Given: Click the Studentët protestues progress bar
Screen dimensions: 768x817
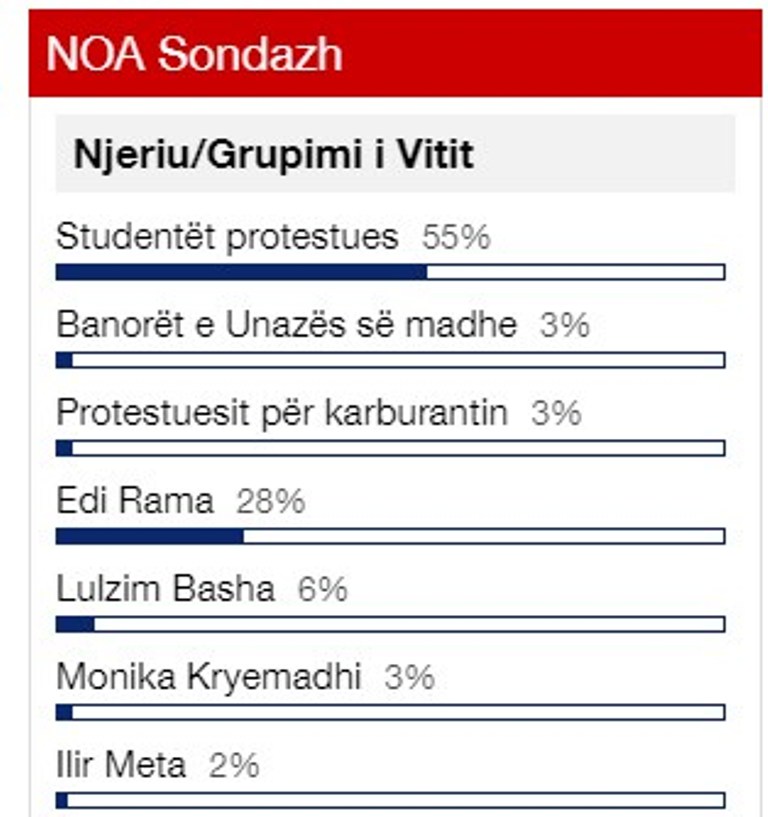Looking at the screenshot, I should coord(390,272).
